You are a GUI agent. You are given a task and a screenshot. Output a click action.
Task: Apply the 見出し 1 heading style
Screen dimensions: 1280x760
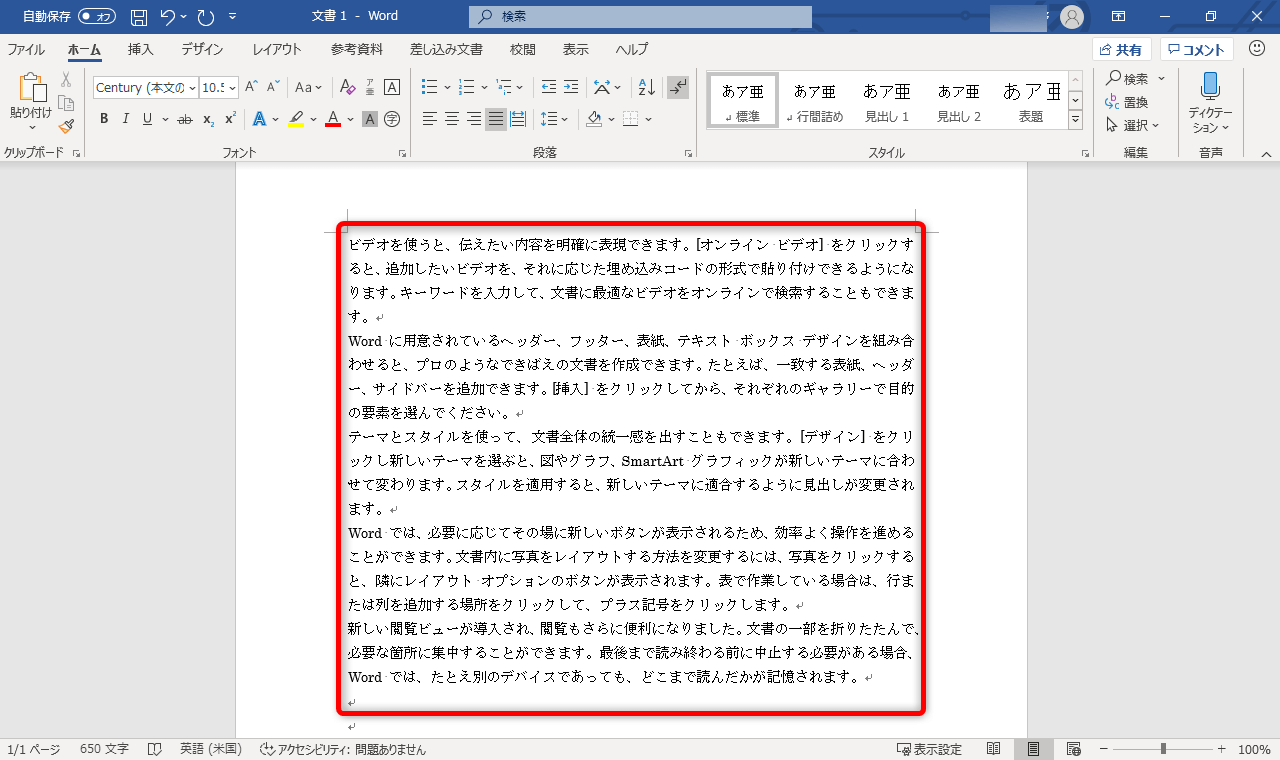click(887, 101)
